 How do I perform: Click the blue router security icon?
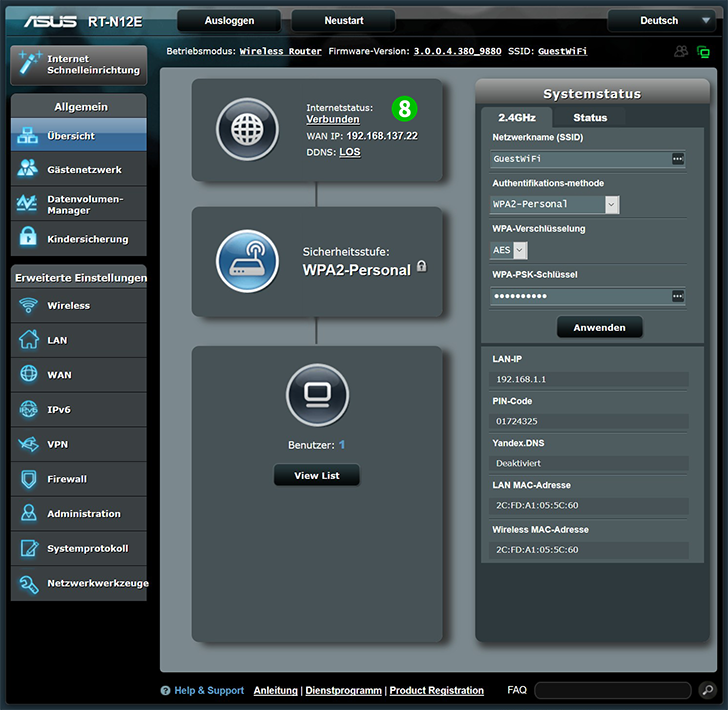point(247,261)
